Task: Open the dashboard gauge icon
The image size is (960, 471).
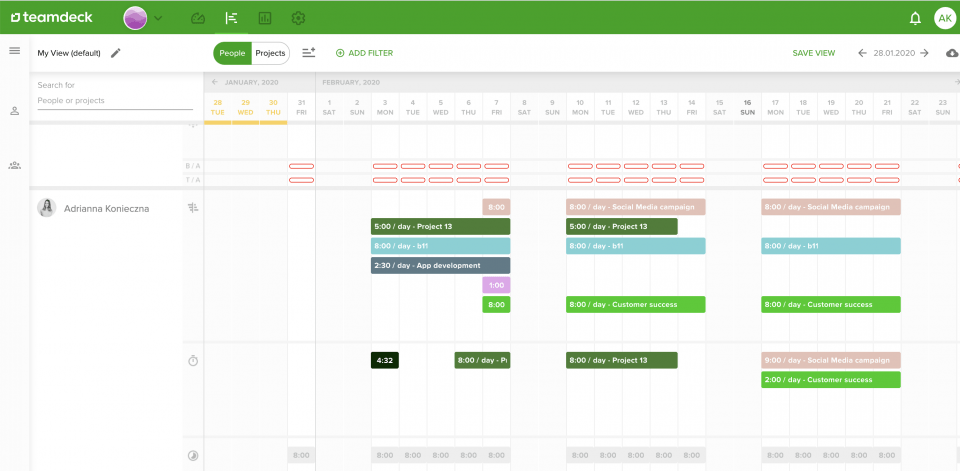Action: (x=198, y=18)
